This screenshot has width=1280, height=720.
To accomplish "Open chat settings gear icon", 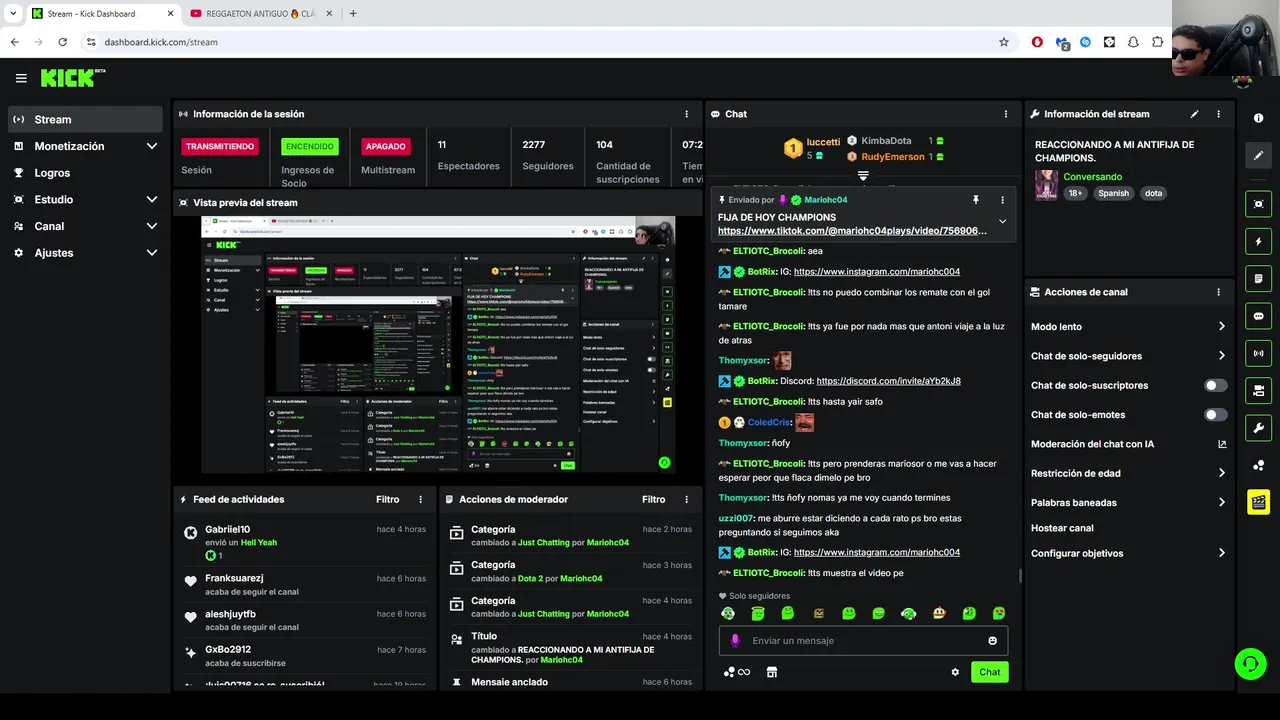I will tap(955, 672).
